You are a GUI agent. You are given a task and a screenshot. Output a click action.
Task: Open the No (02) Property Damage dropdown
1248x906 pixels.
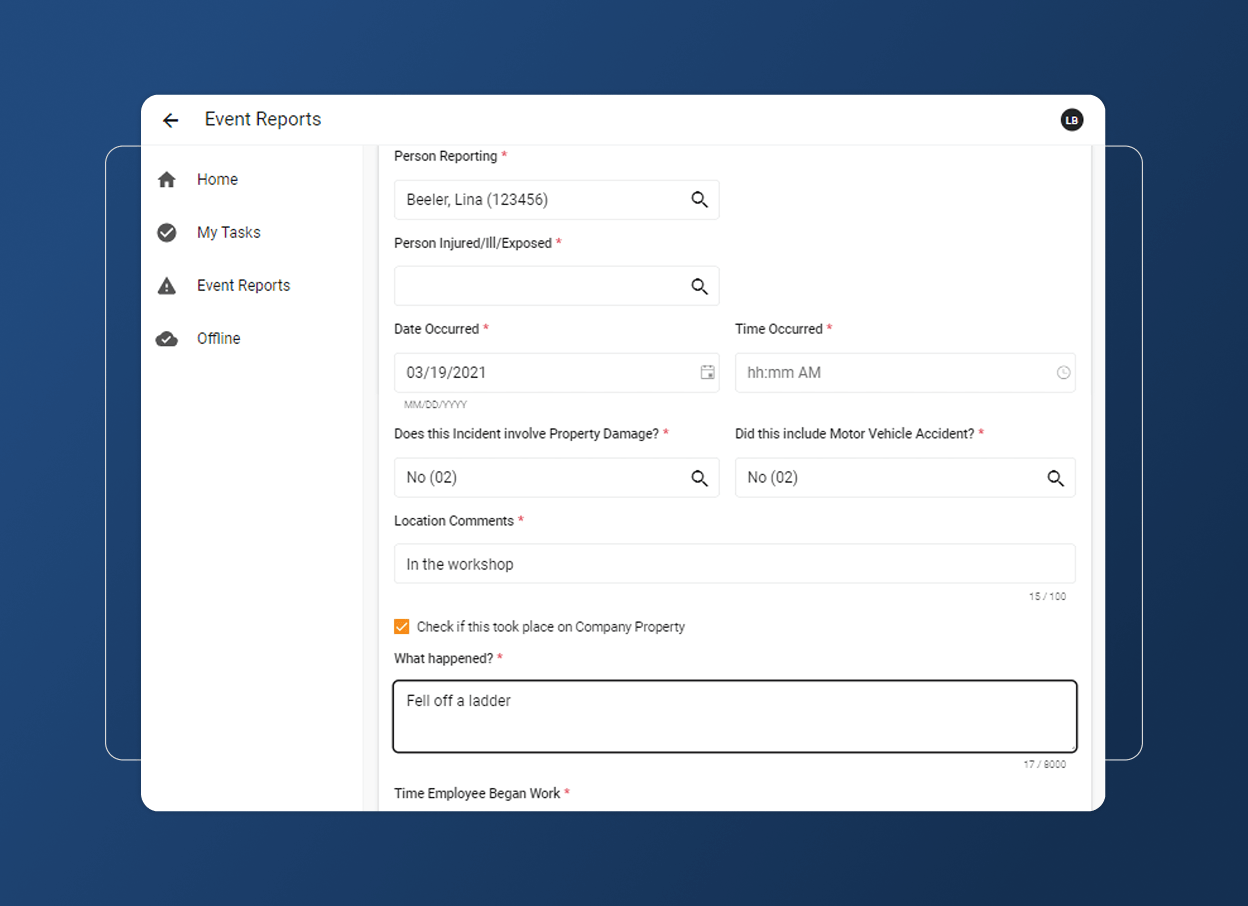pyautogui.click(x=557, y=477)
